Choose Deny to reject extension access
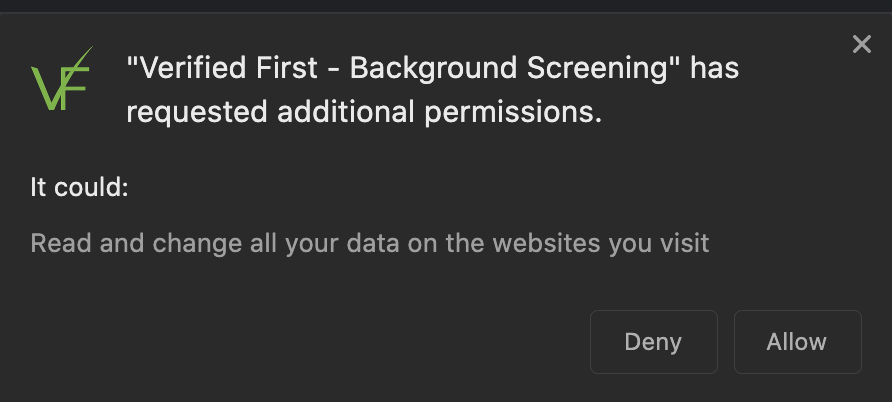 (654, 342)
